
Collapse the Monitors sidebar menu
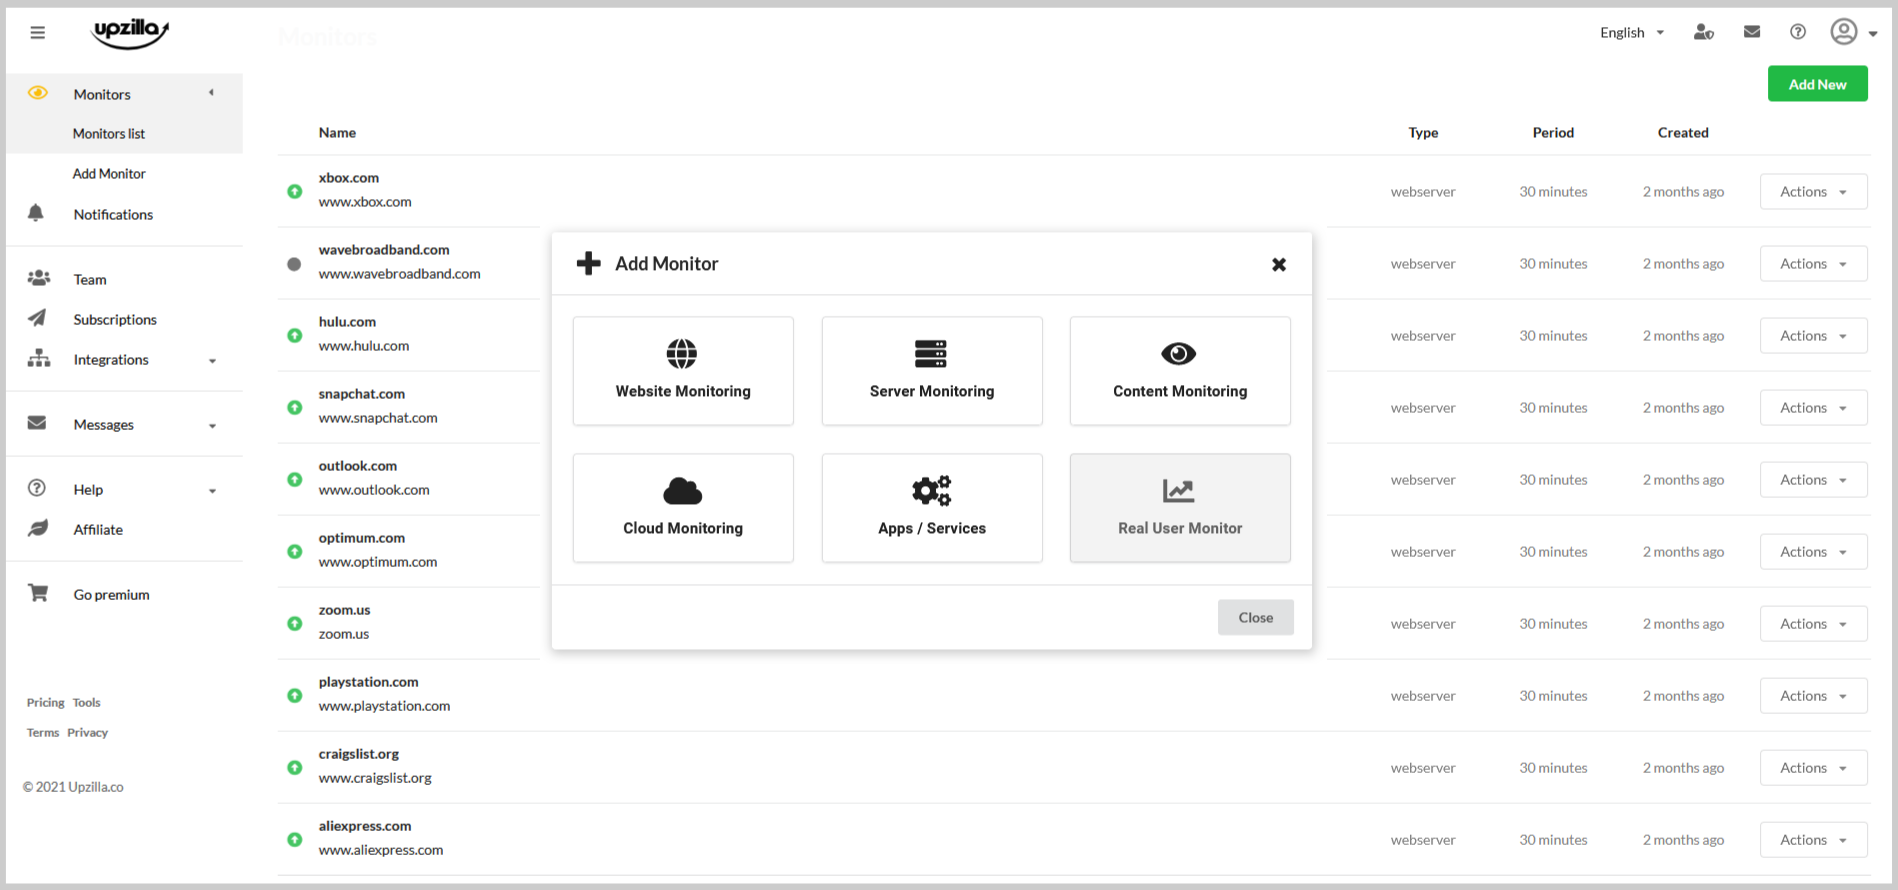(x=211, y=93)
